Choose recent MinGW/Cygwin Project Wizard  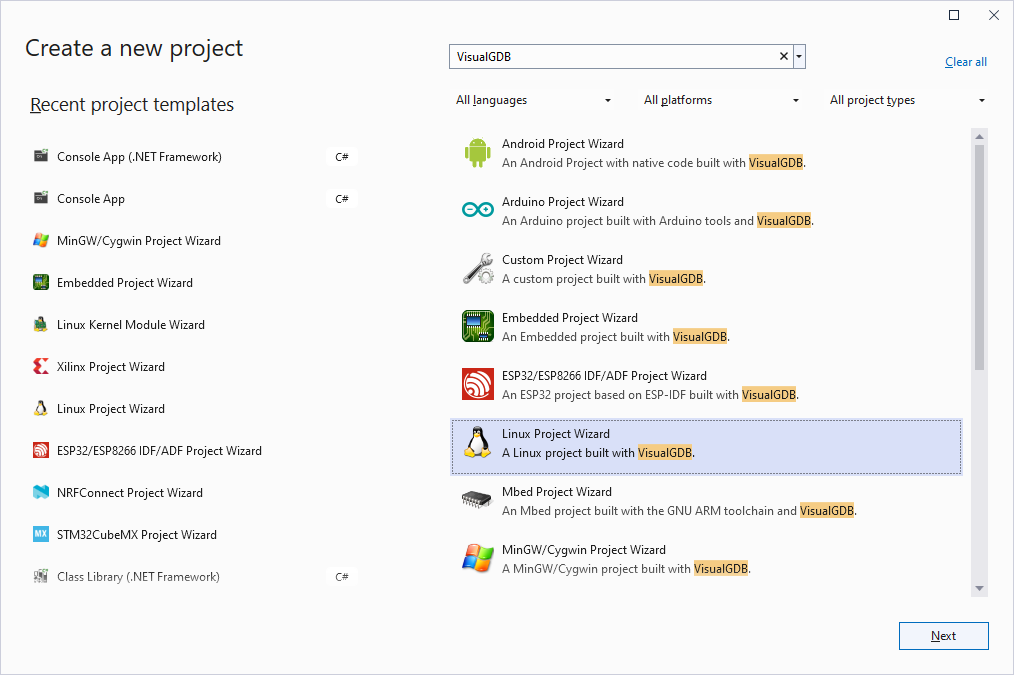(x=194, y=241)
